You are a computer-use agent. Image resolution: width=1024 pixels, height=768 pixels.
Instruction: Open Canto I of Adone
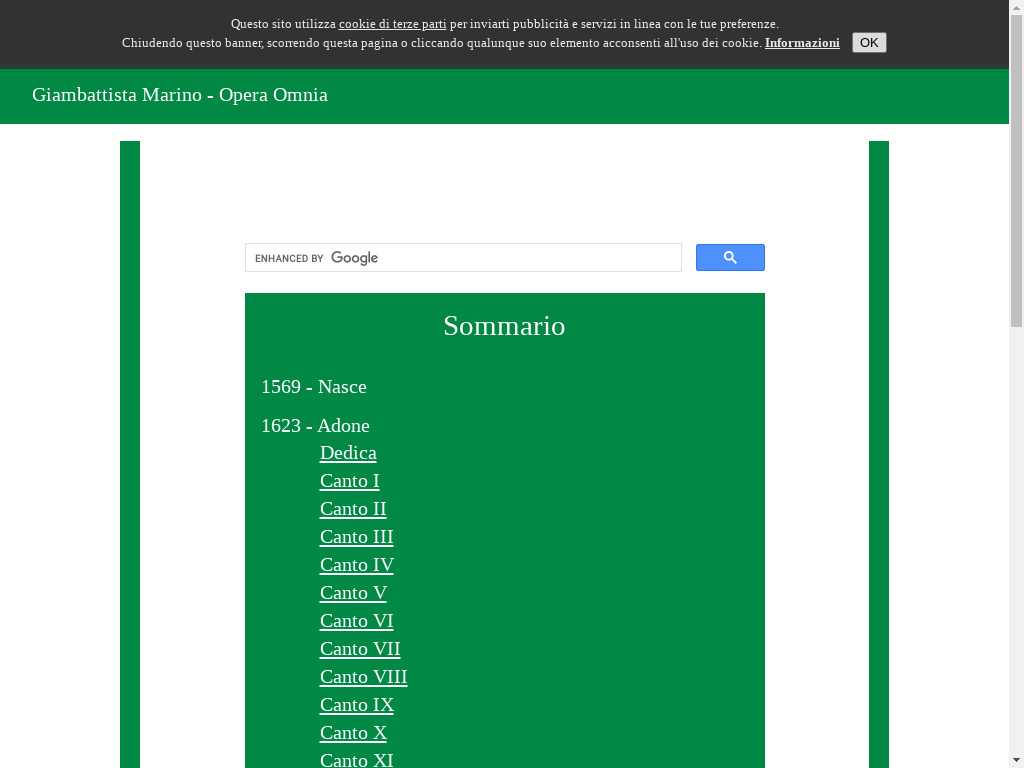tap(349, 481)
